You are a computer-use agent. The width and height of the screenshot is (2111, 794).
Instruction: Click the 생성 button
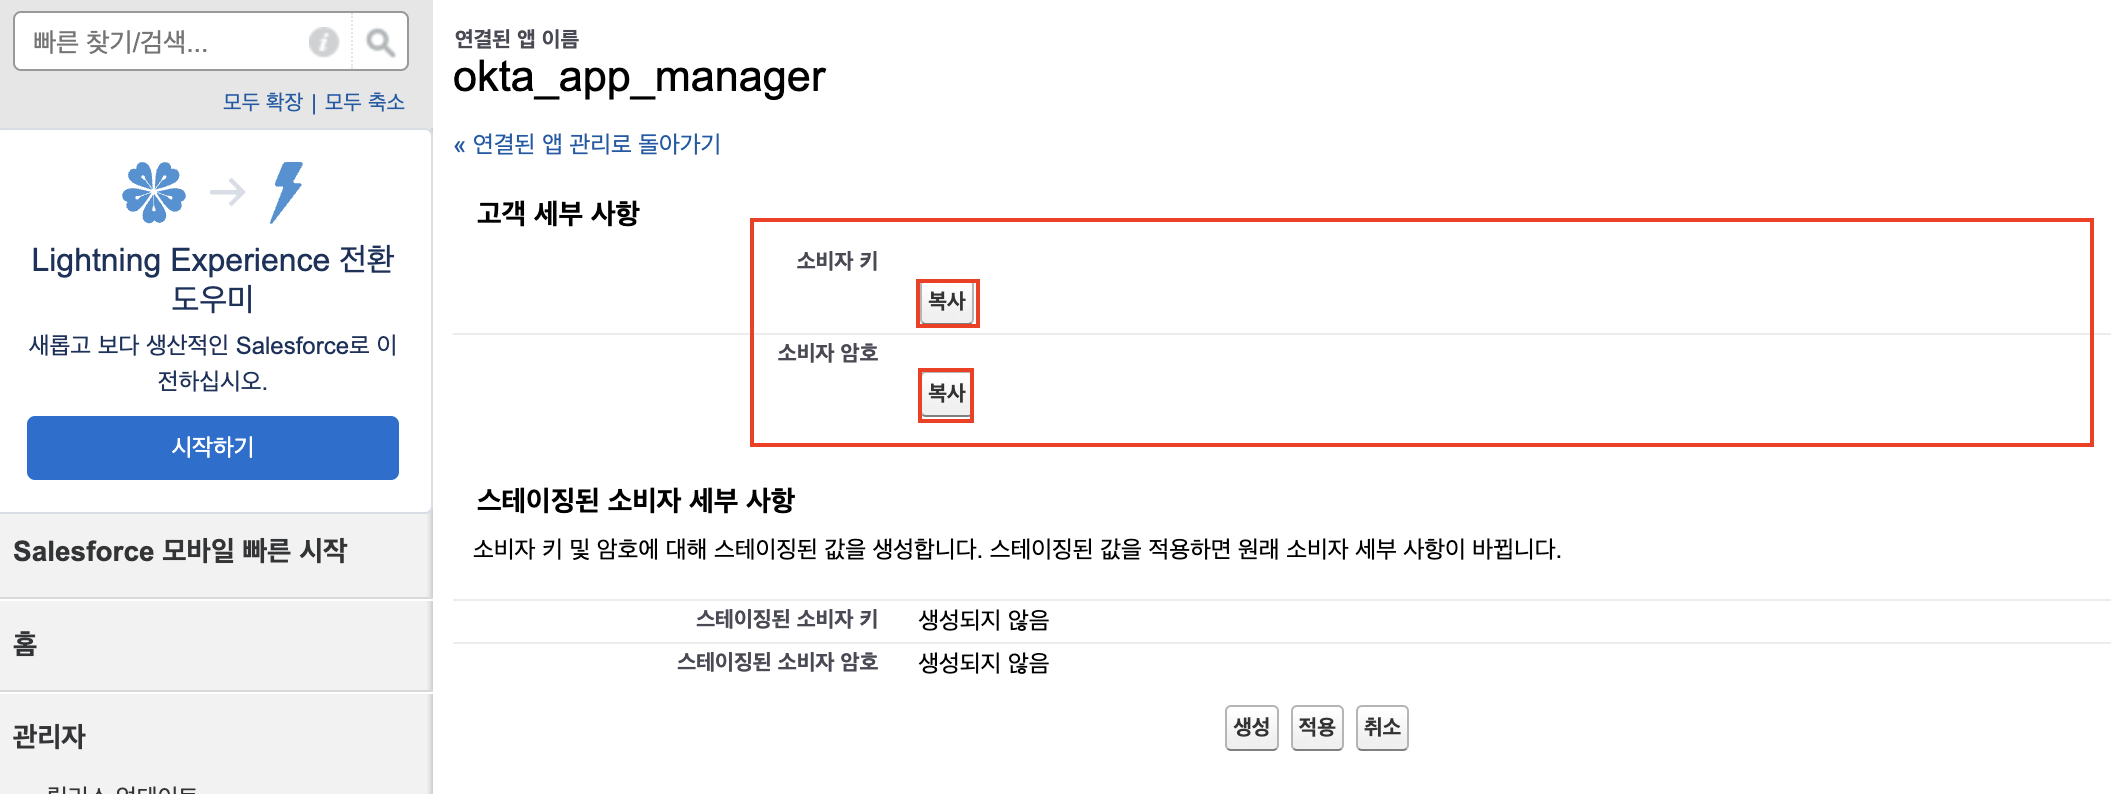click(x=1251, y=727)
